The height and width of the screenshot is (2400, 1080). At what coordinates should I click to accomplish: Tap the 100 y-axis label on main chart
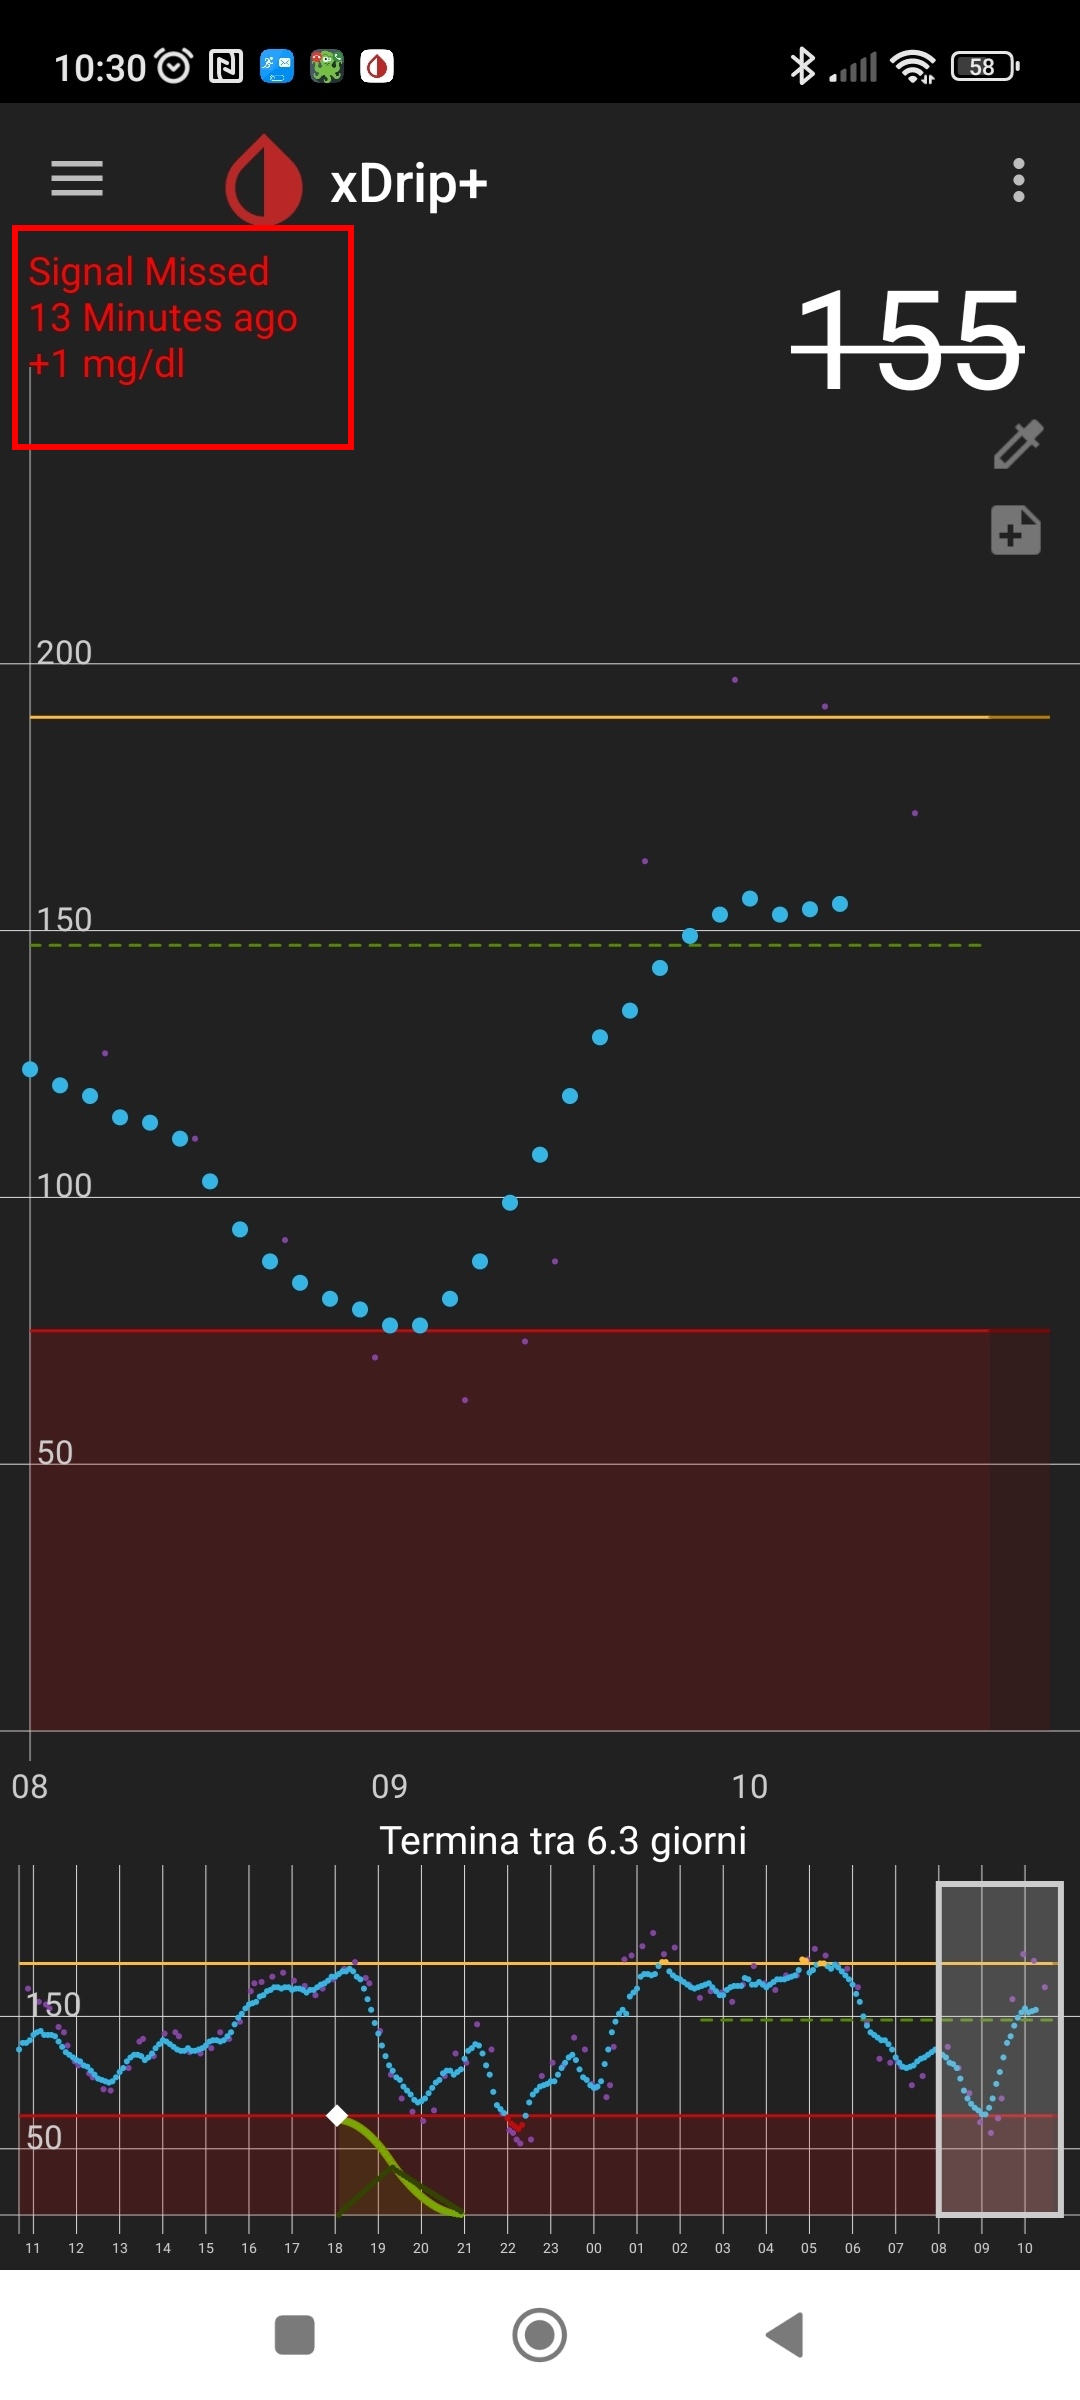(x=64, y=1185)
